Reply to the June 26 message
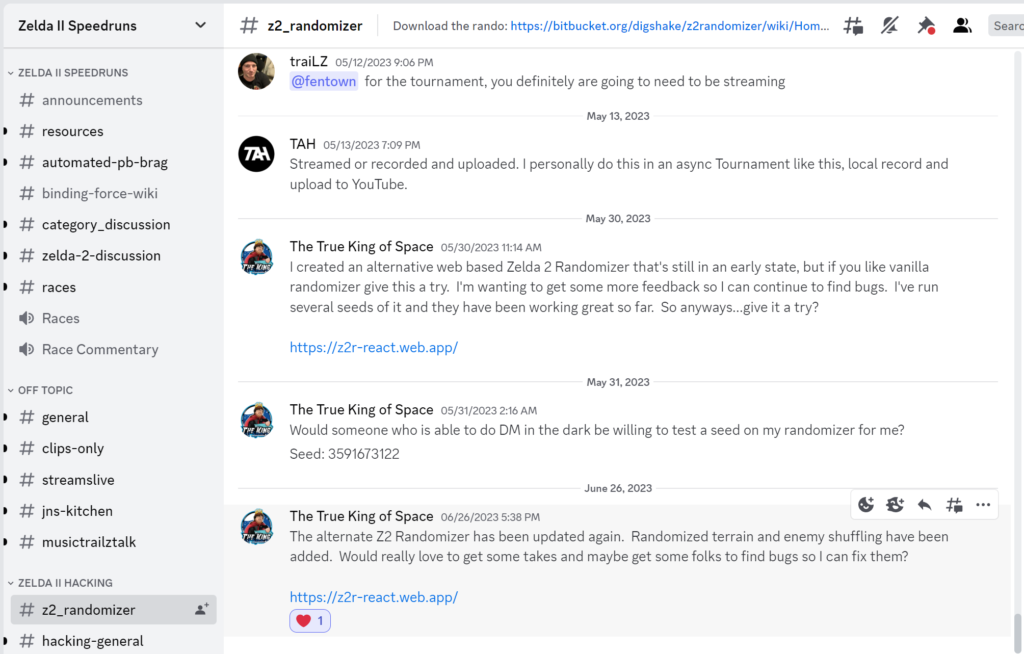This screenshot has width=1024, height=654. 925,505
